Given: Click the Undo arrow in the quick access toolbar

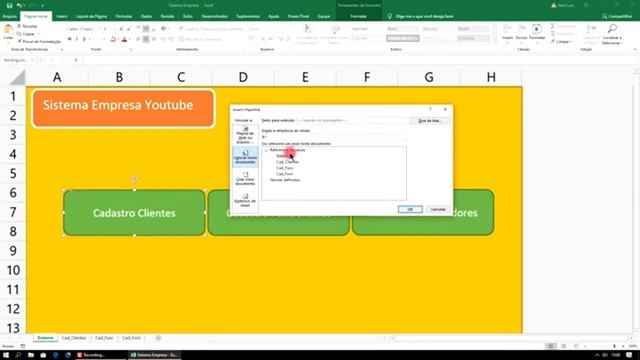Looking at the screenshot, I should tap(19, 5).
